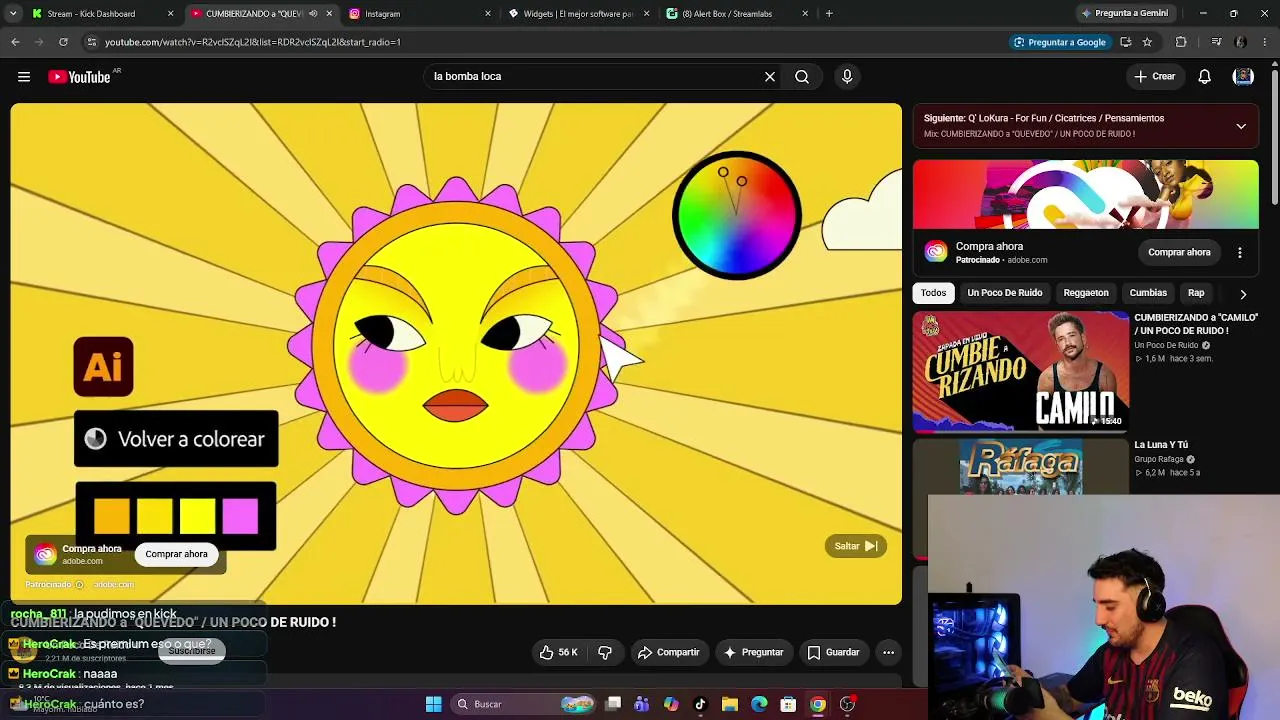Screen dimensions: 1280x720
Task: Open the La Luna Y Tú title
Action: click(x=1161, y=445)
